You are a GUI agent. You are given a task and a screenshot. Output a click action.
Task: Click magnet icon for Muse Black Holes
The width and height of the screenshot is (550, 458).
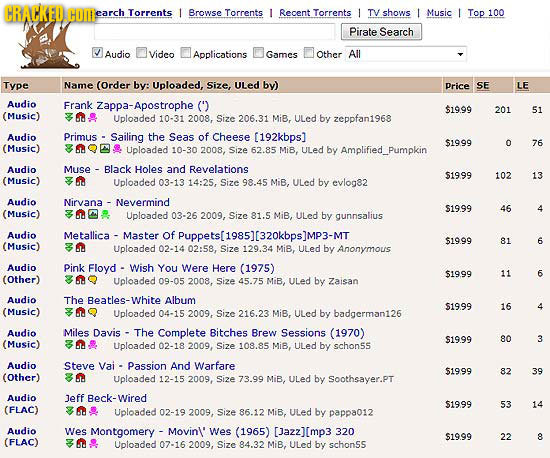click(x=81, y=181)
